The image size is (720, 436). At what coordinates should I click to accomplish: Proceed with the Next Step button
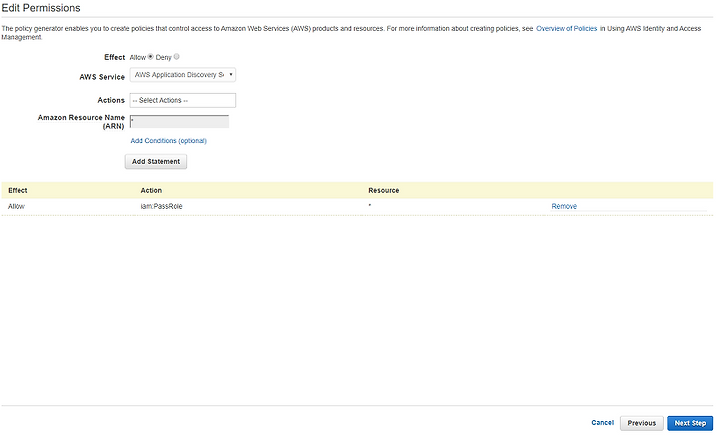tap(690, 423)
